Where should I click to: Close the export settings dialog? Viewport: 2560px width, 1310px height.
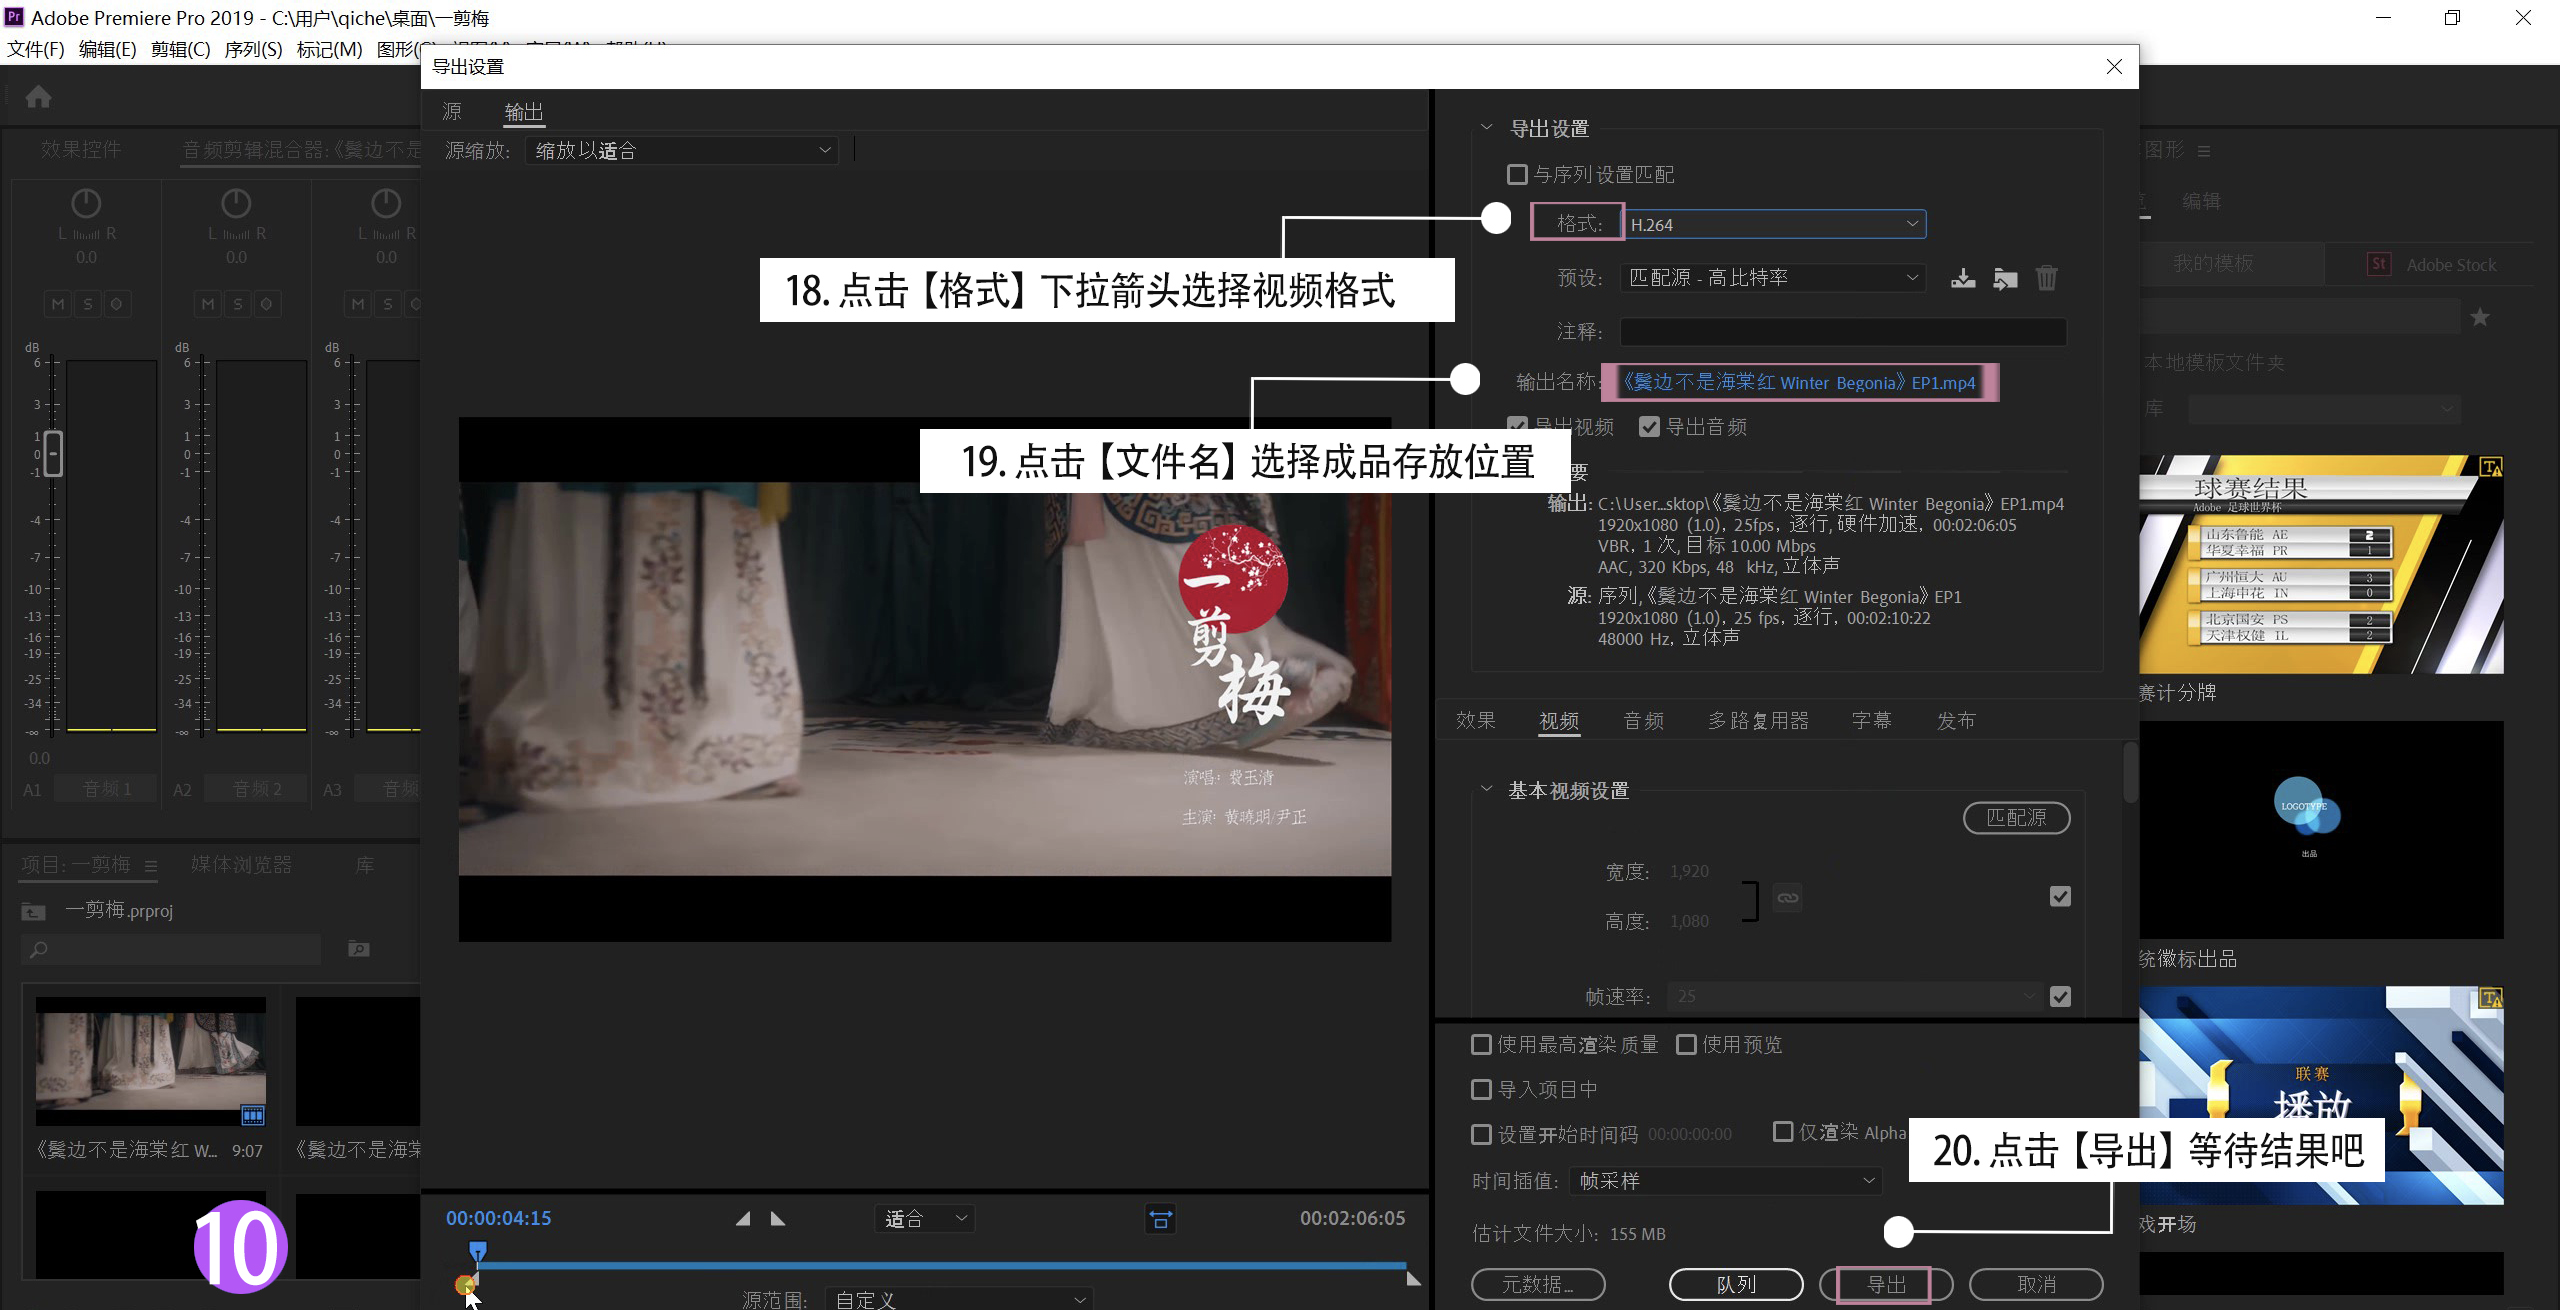click(2114, 66)
